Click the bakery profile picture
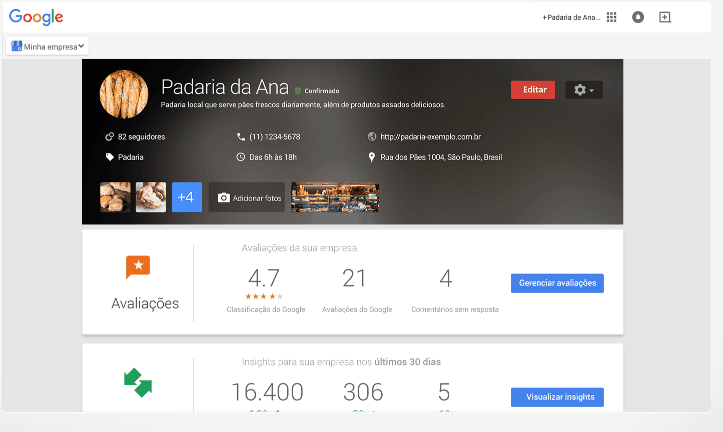This screenshot has width=723, height=432. click(x=124, y=95)
